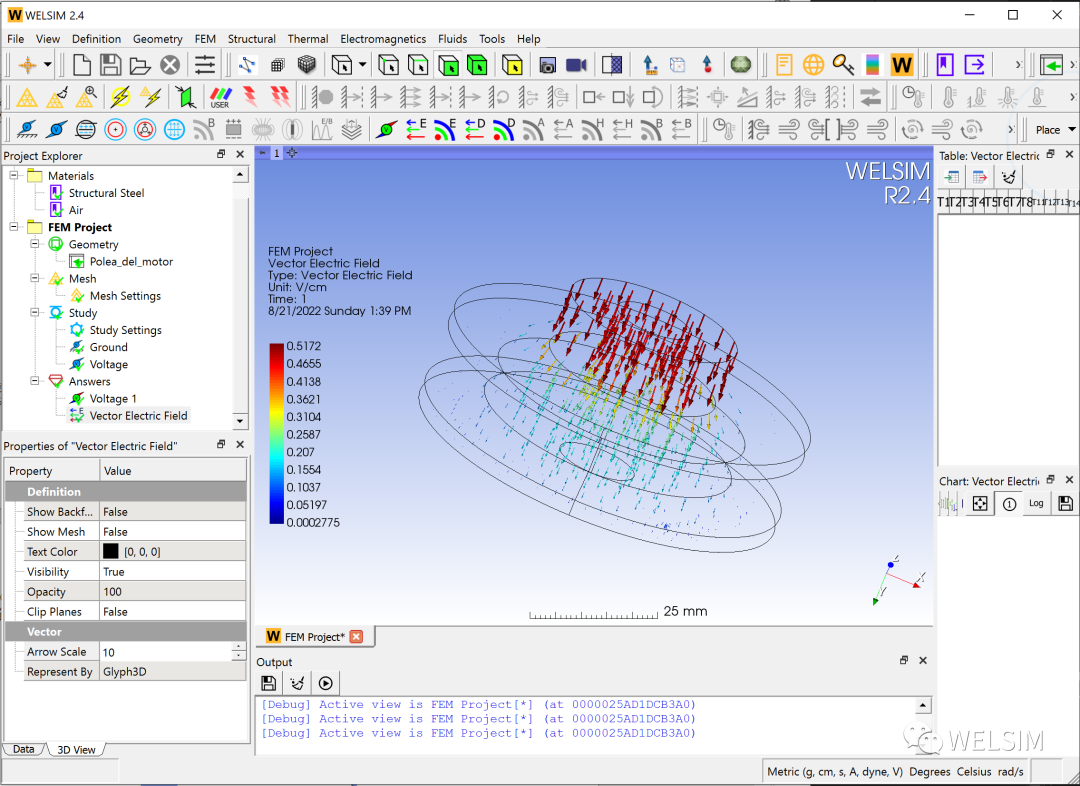The image size is (1080, 786).
Task: Click the gray X close-project icon
Action: [x=169, y=65]
